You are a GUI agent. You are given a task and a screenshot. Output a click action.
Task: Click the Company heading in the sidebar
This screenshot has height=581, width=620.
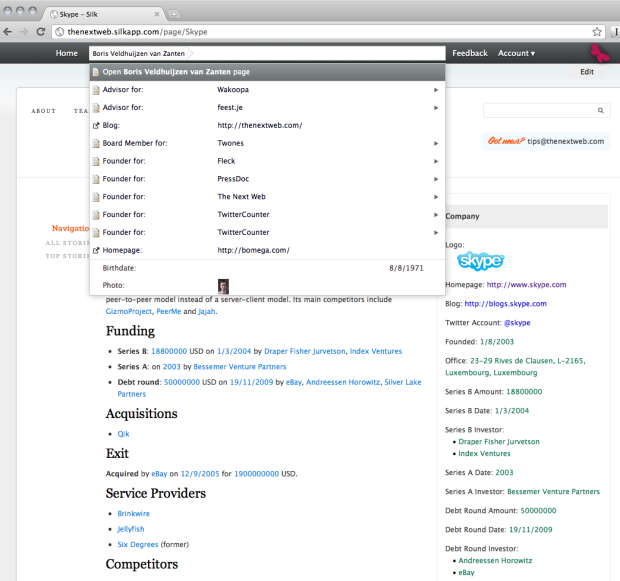click(462, 216)
